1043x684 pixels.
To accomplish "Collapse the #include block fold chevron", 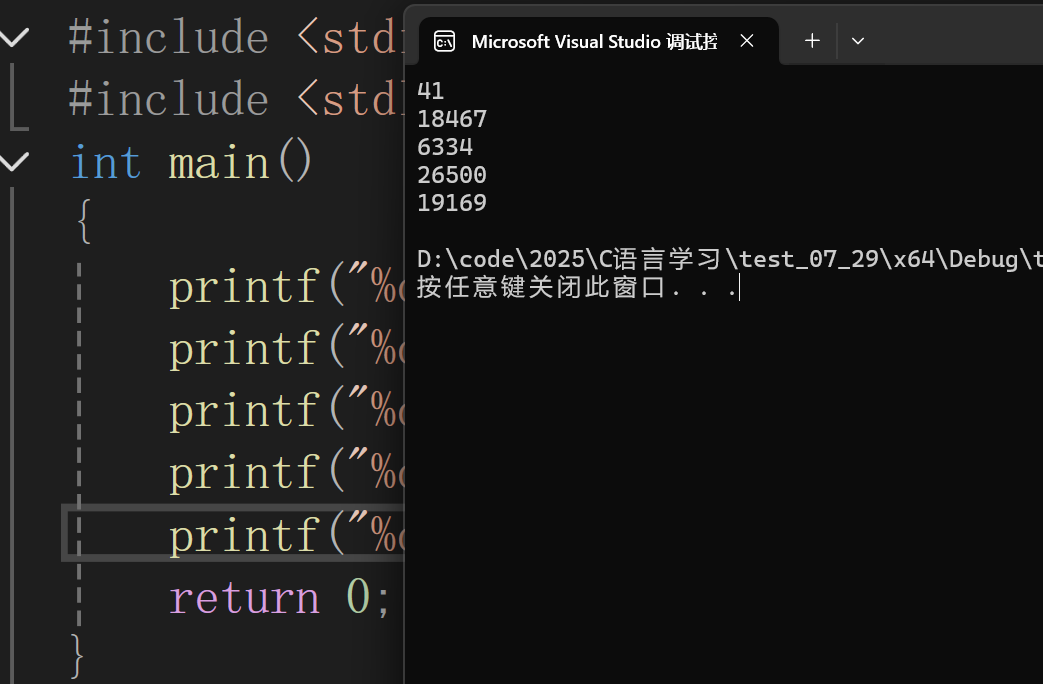I will pos(14,38).
